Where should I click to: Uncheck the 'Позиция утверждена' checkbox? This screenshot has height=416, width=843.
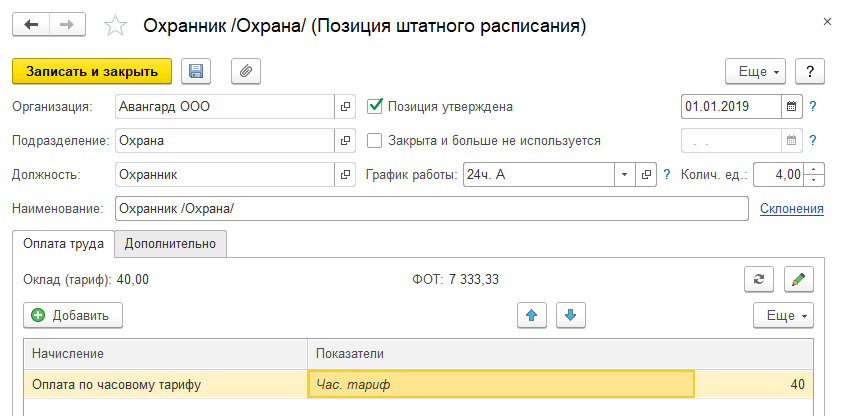(376, 106)
